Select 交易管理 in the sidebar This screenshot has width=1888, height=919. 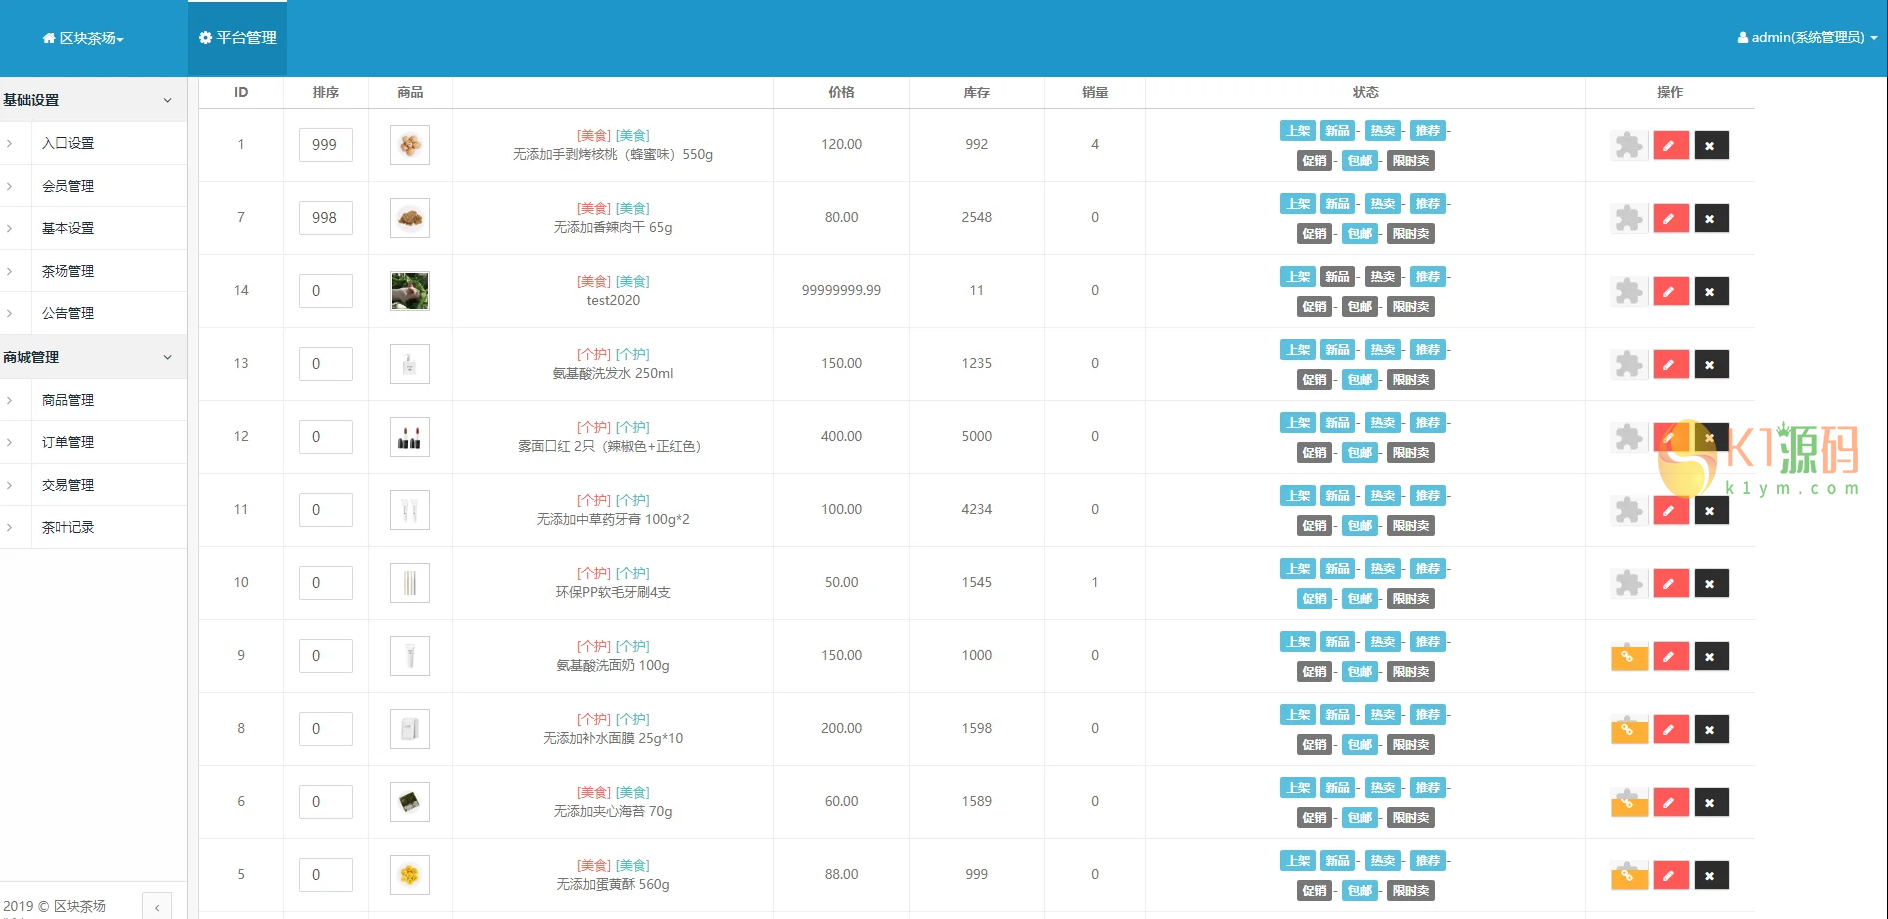[68, 485]
